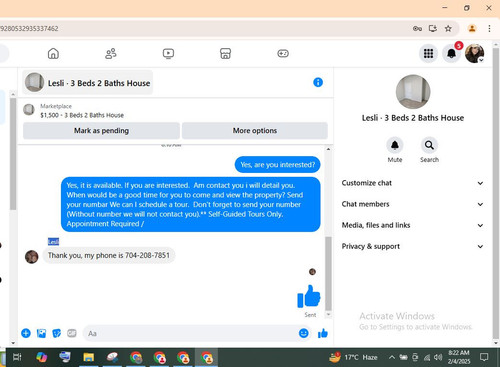Image resolution: width=500 pixels, height=367 pixels.
Task: Mute this conversation via bell icon
Action: [395, 145]
